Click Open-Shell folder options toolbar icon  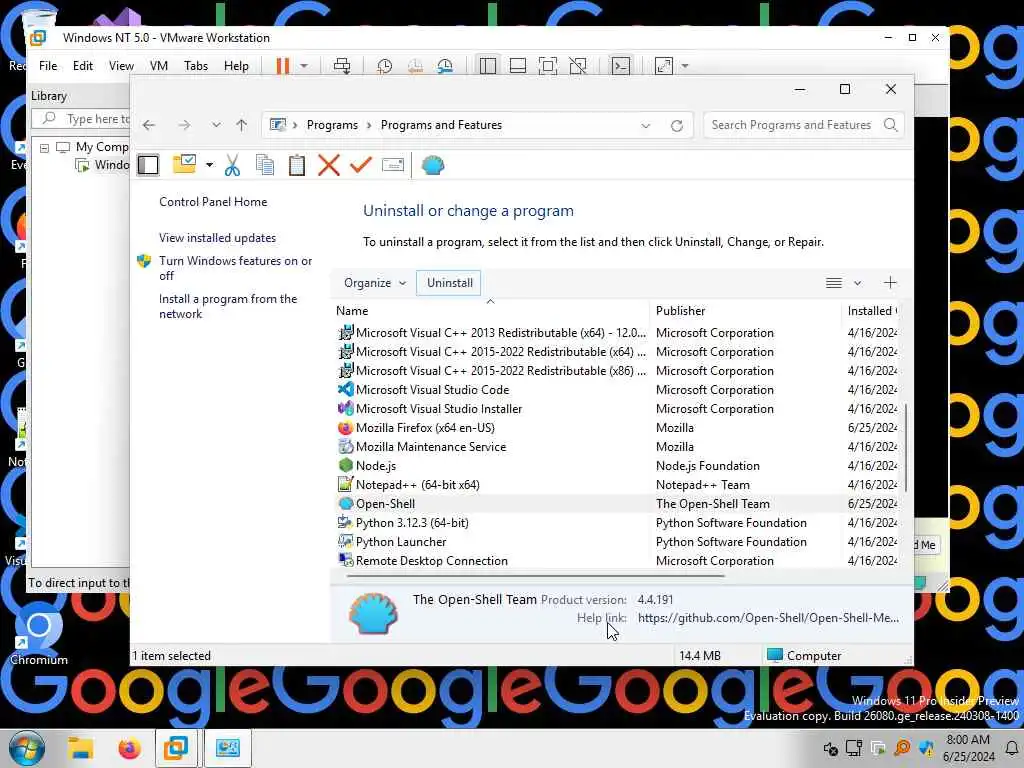pos(184,165)
